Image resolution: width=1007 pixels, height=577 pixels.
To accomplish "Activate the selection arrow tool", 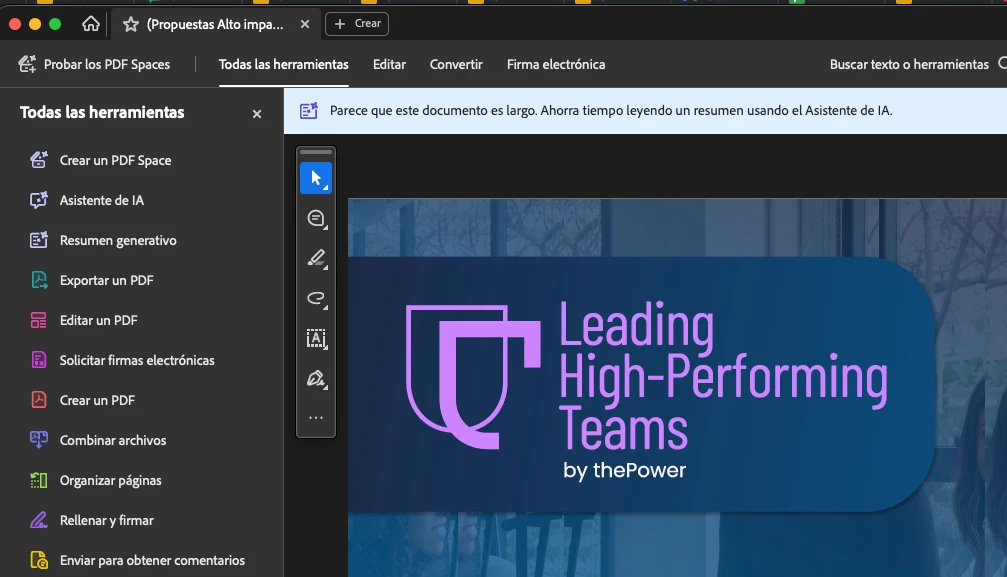I will pos(316,178).
